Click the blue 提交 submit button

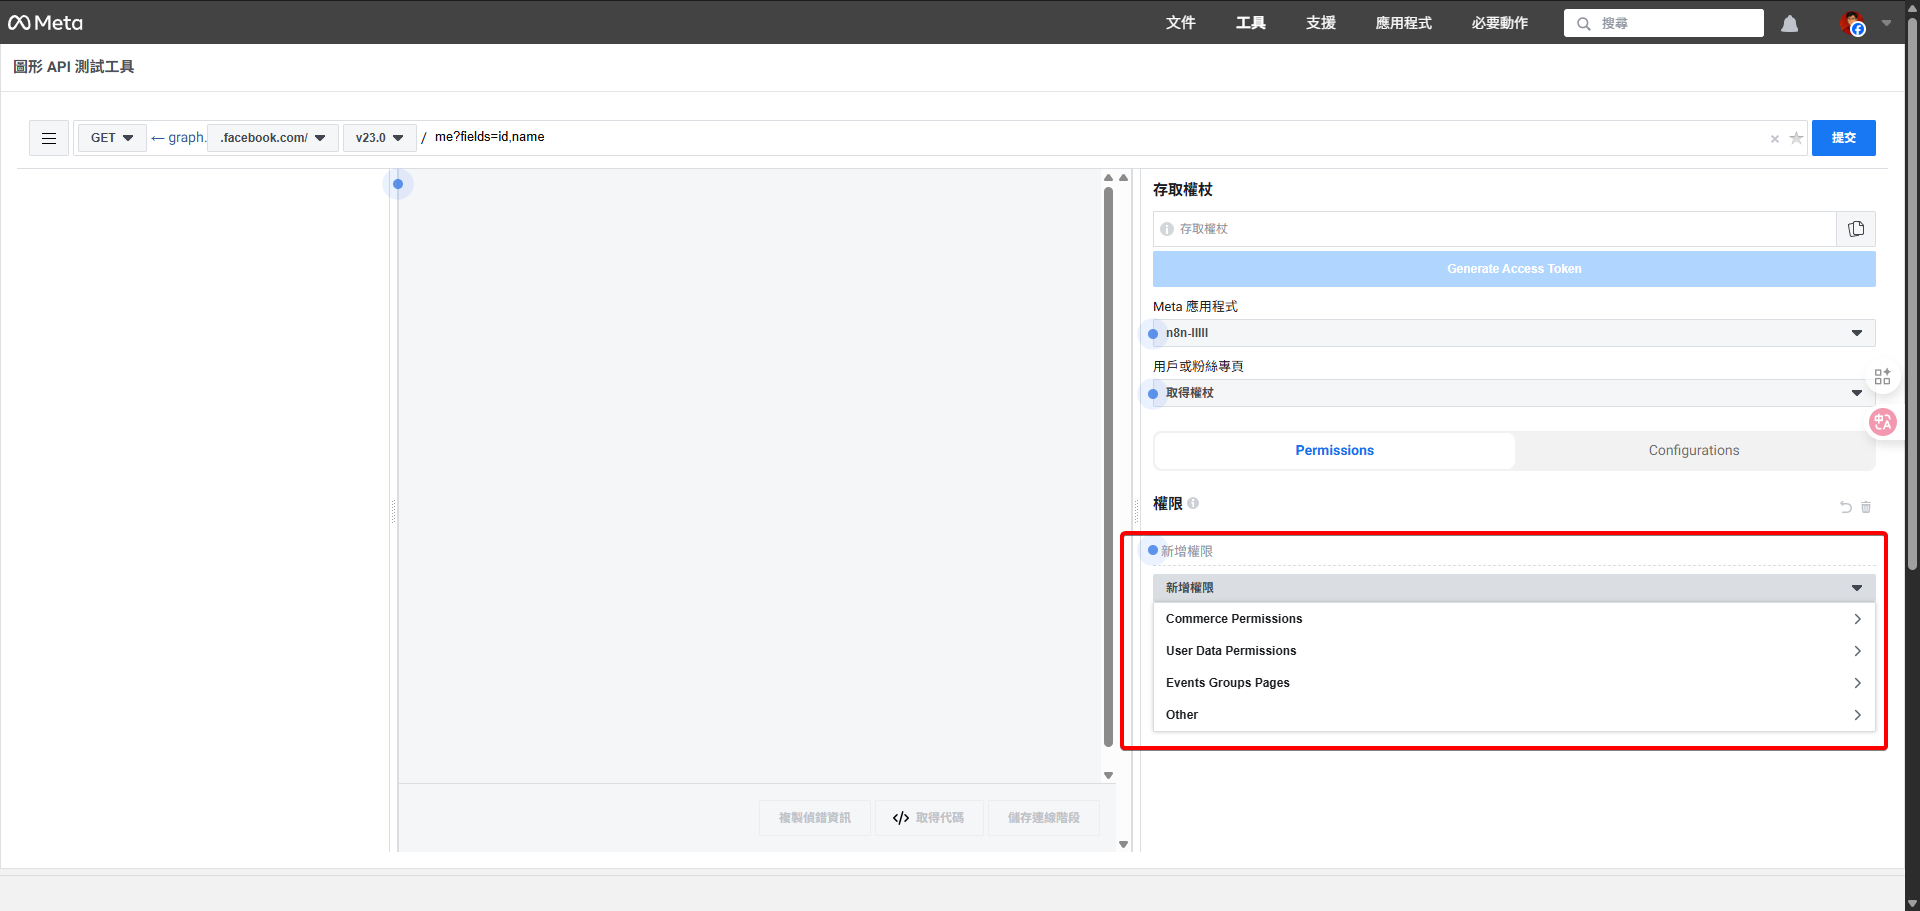coord(1843,138)
